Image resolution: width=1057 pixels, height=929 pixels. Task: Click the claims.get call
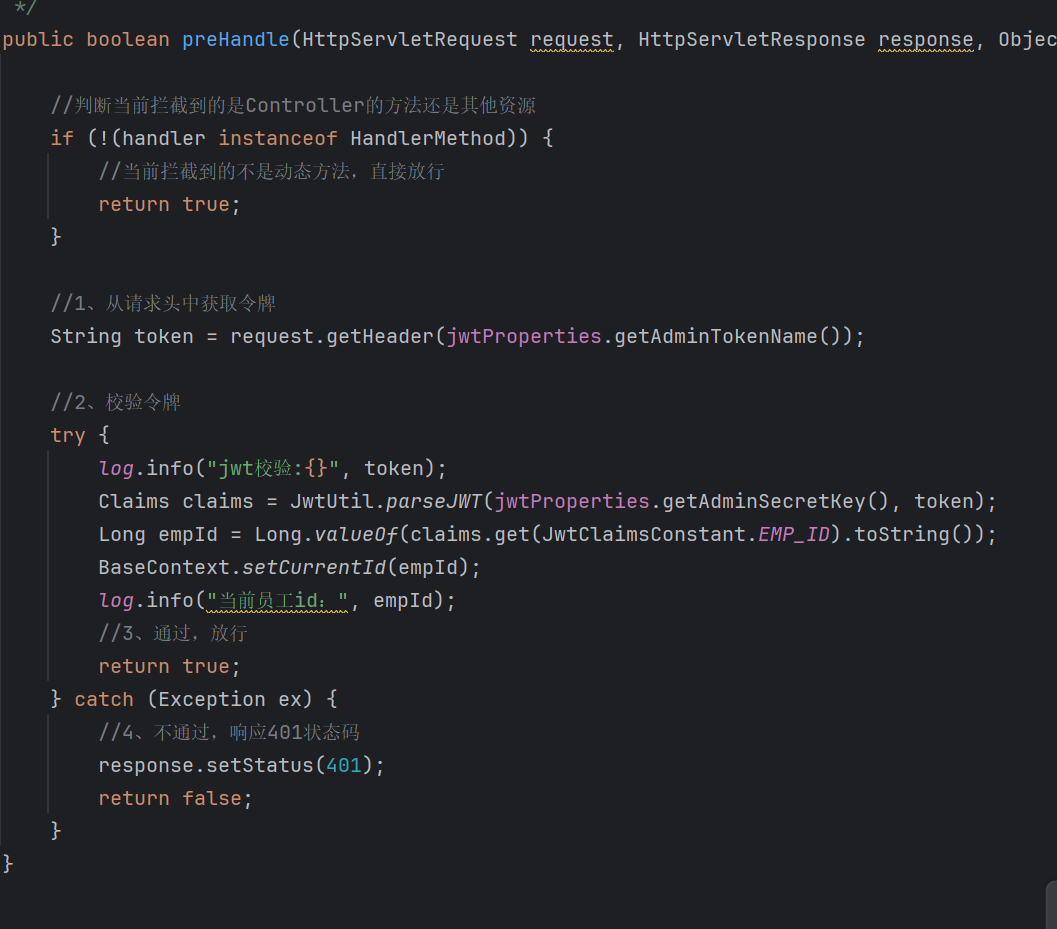pos(469,535)
